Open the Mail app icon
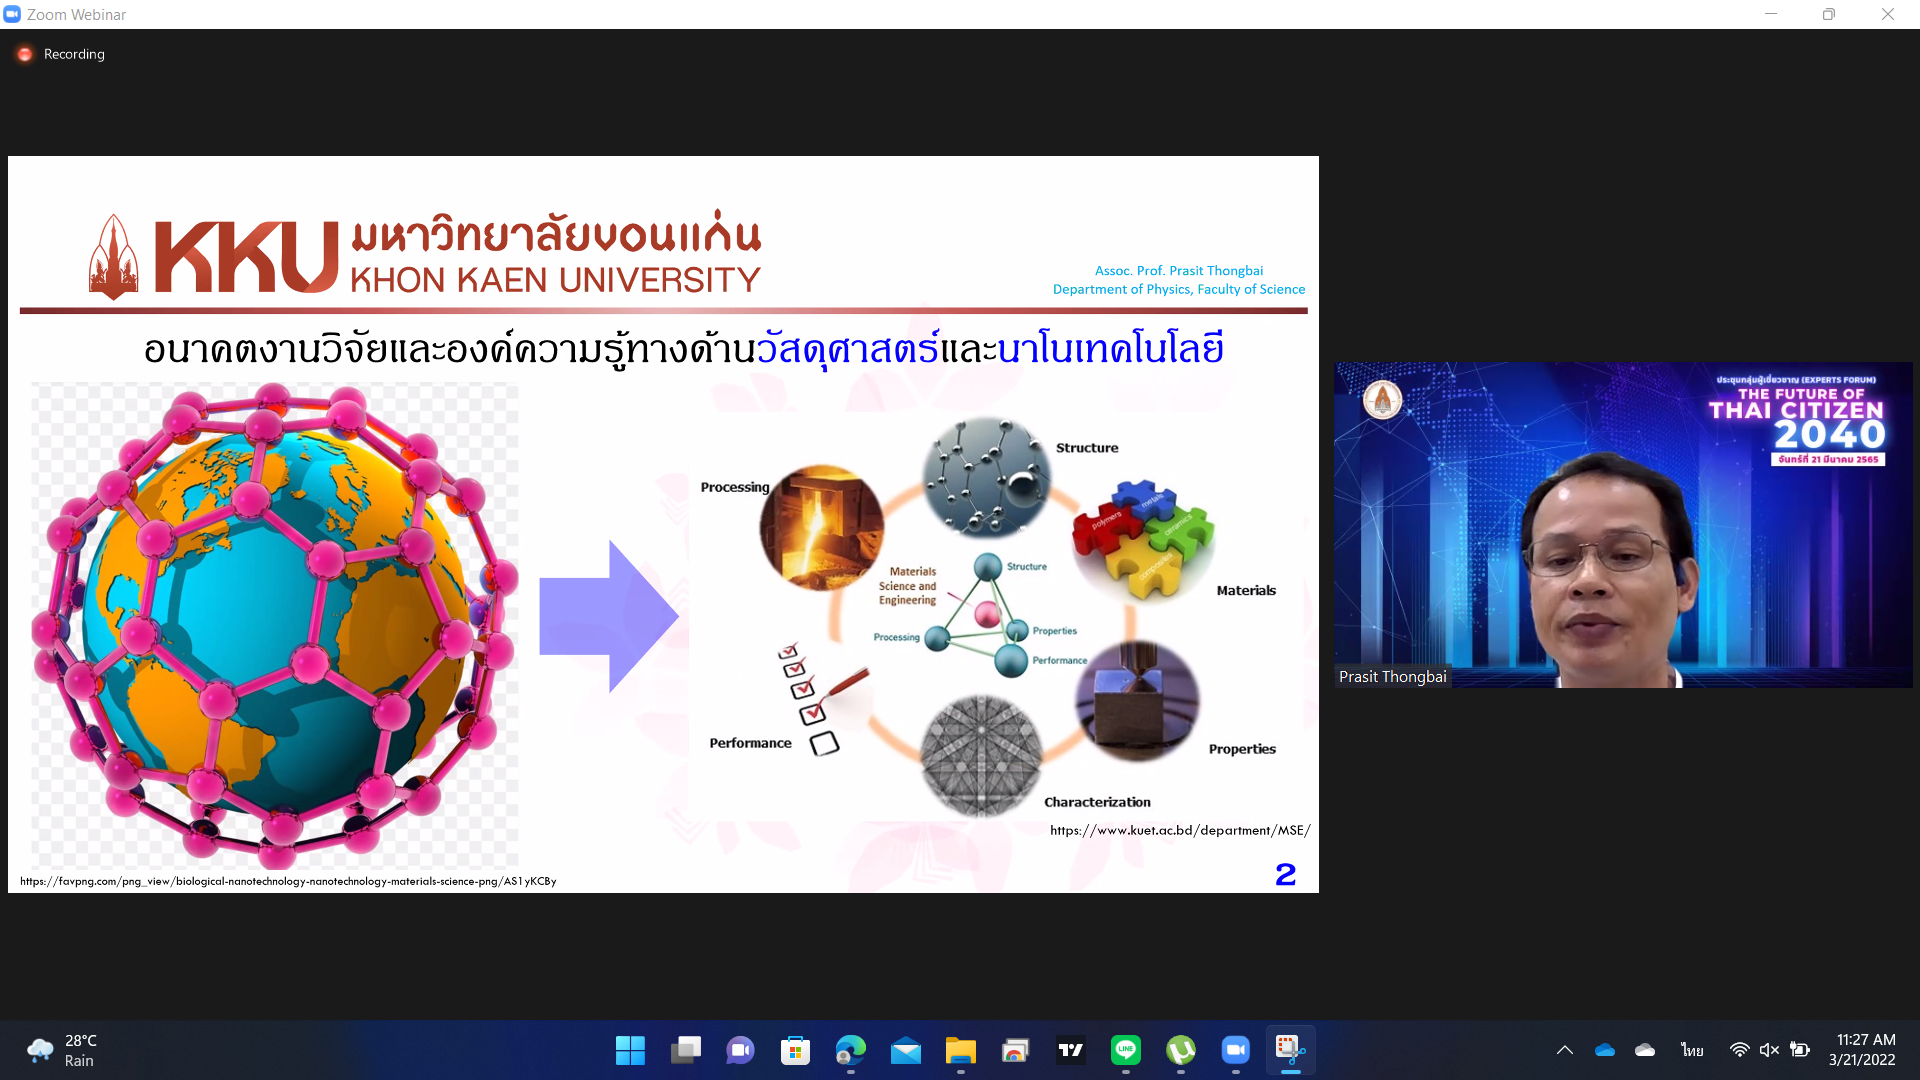Screen dimensions: 1920x1080 (x=906, y=1050)
